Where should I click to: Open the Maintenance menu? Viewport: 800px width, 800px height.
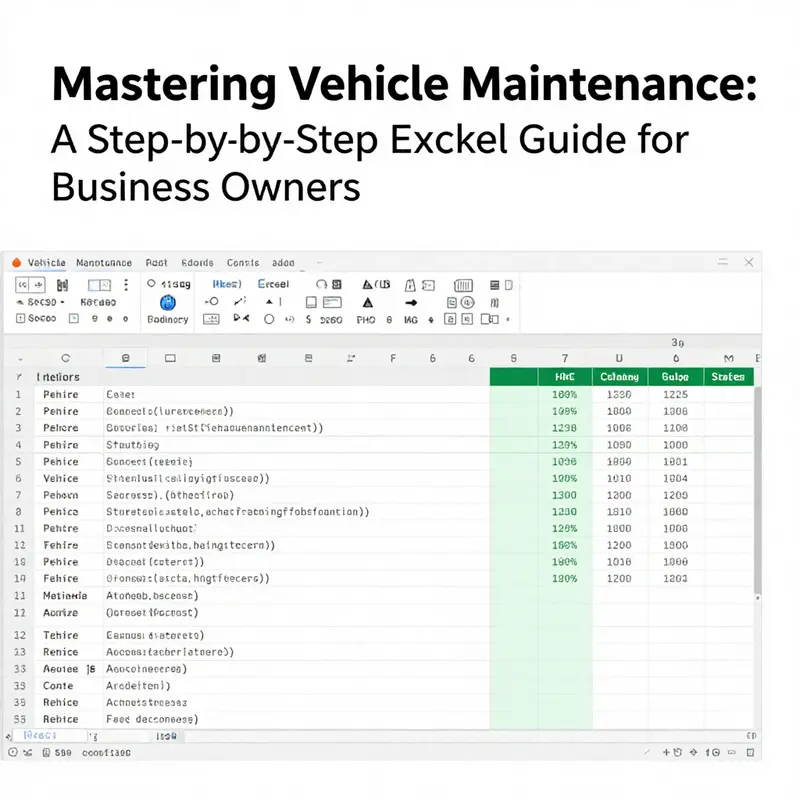point(103,262)
